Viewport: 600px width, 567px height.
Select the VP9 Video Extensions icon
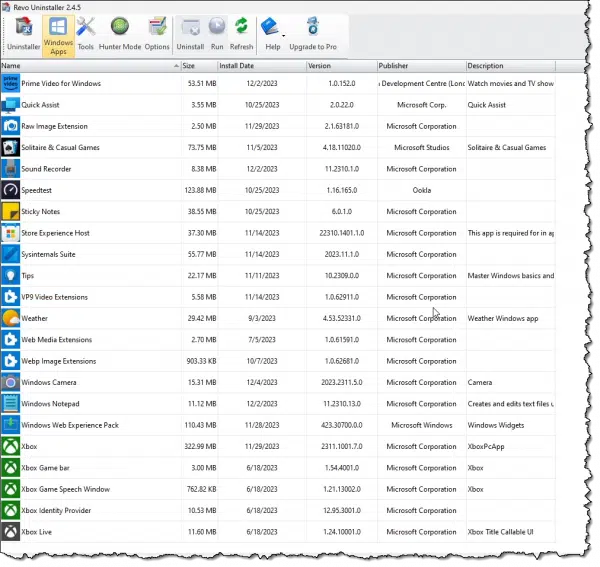pyautogui.click(x=10, y=297)
